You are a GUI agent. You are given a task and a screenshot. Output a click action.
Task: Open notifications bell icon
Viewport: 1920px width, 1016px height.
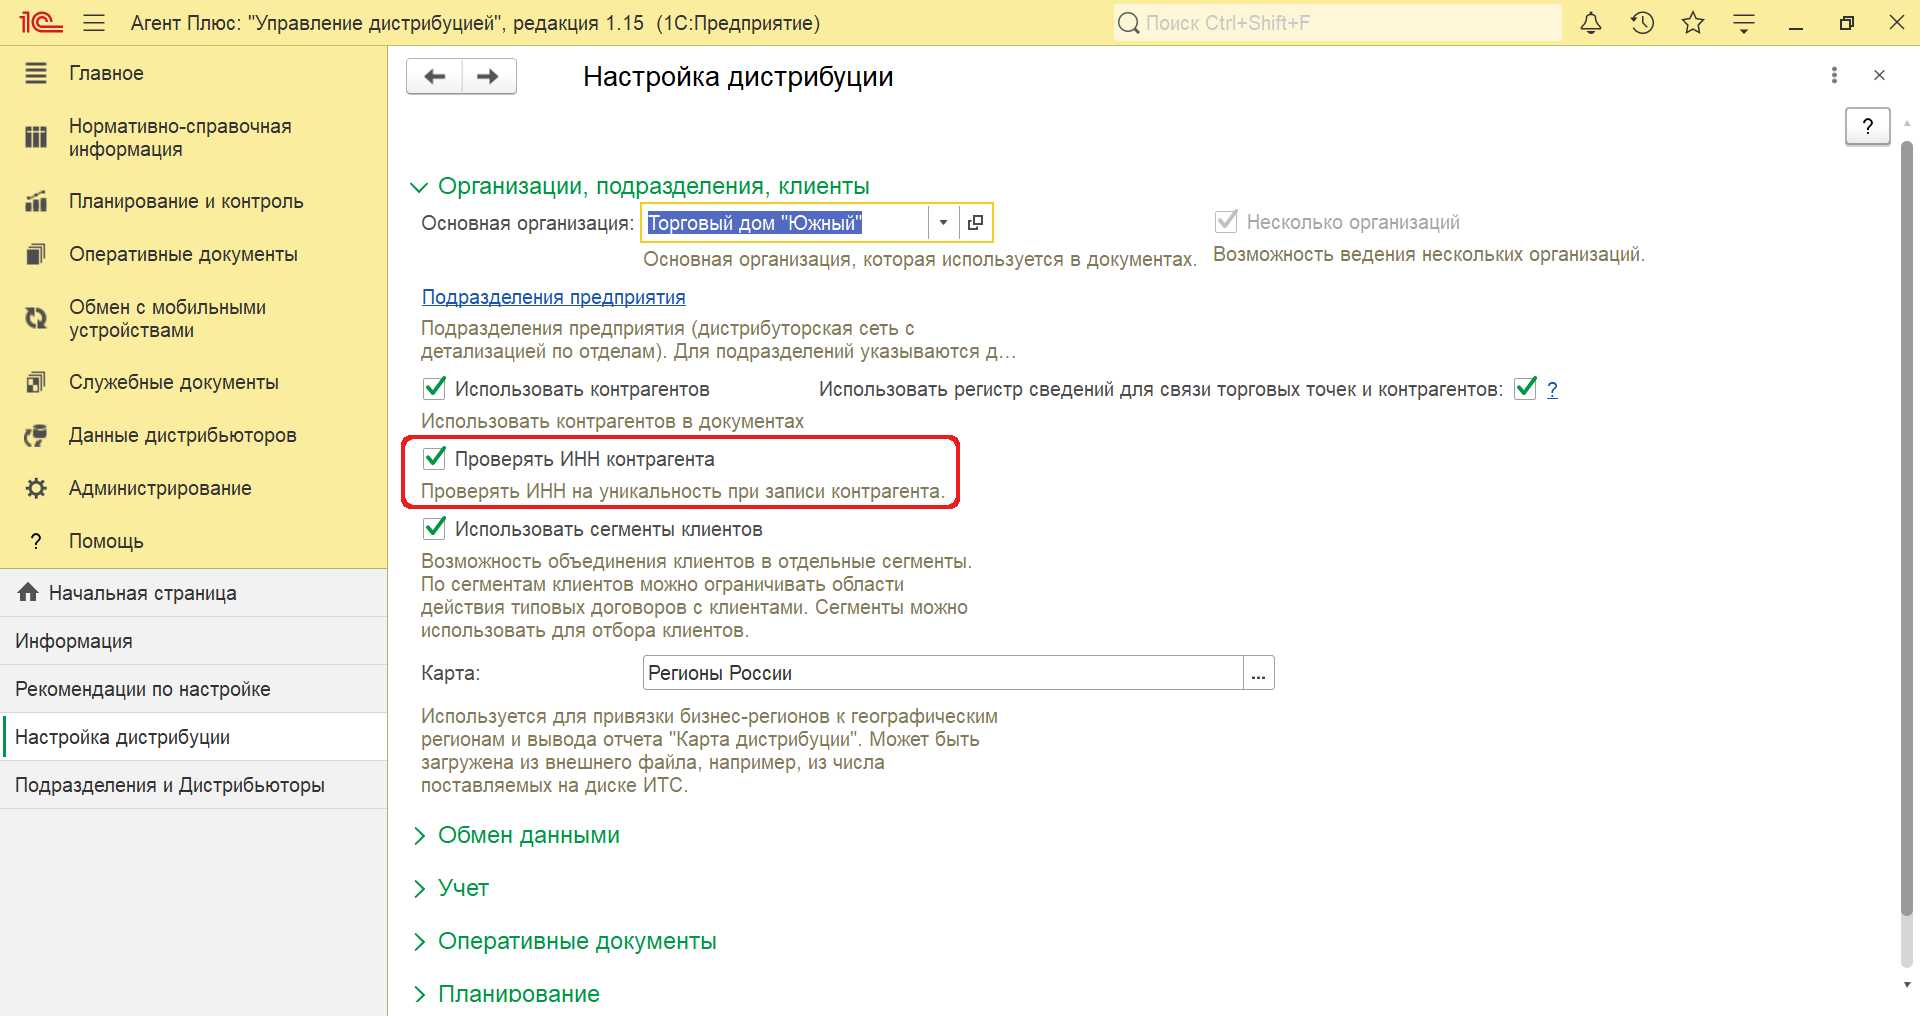tap(1591, 23)
